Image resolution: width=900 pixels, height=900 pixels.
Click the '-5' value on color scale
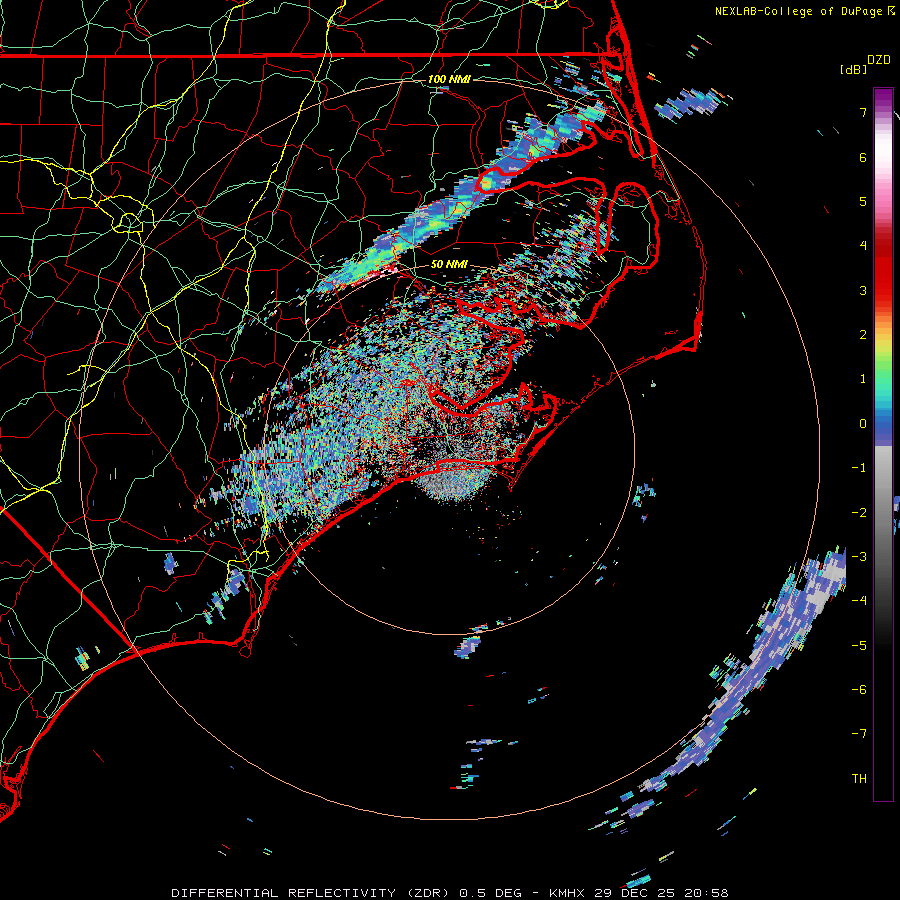[x=859, y=646]
